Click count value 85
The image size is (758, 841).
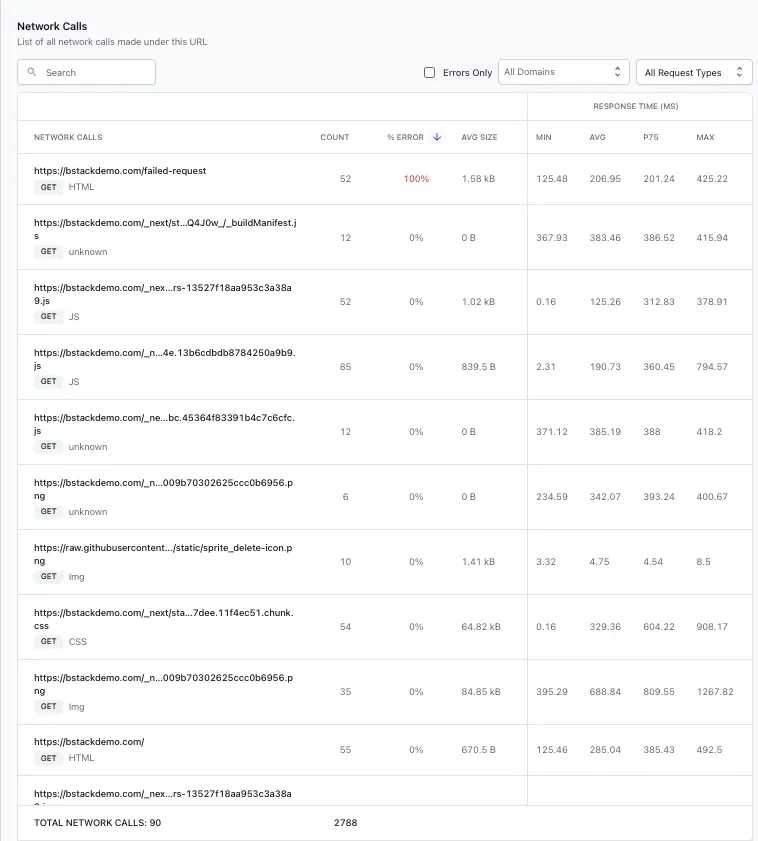click(345, 367)
